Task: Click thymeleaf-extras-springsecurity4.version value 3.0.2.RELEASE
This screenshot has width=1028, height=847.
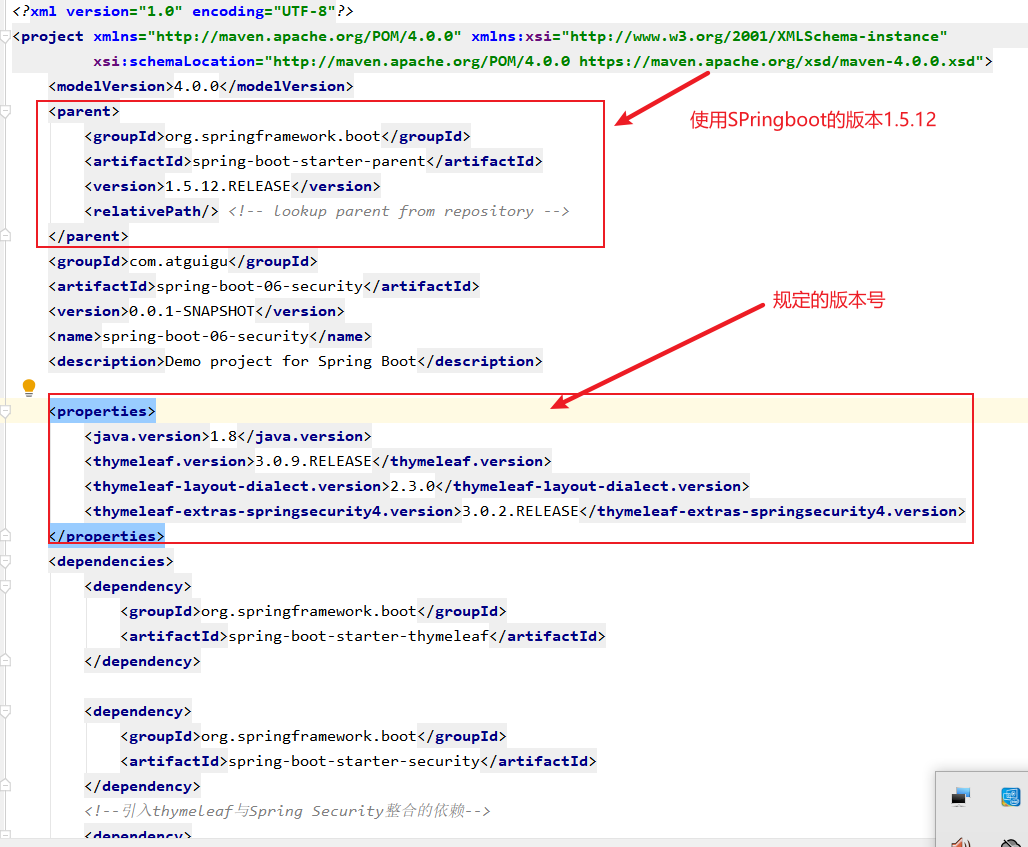Action: click(x=521, y=511)
